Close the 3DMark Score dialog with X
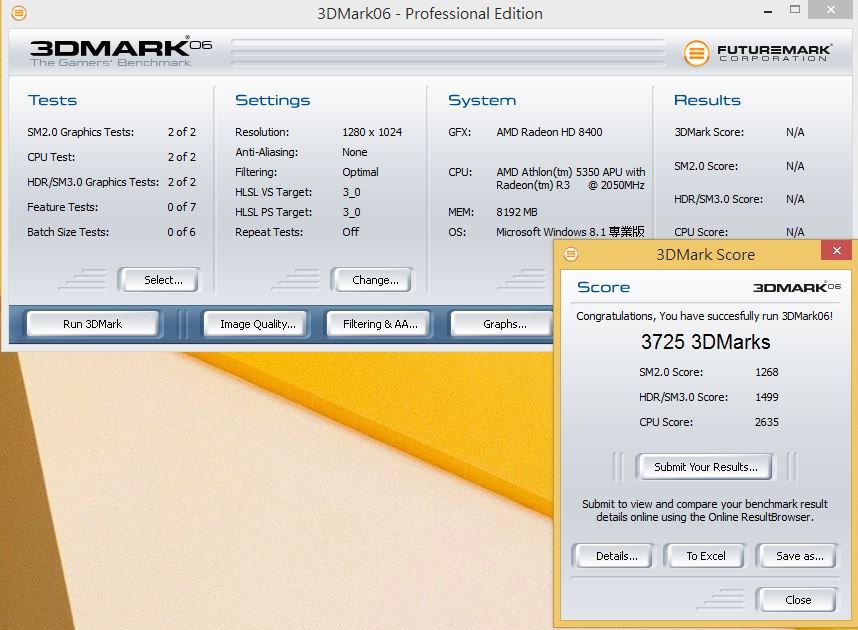 (837, 250)
